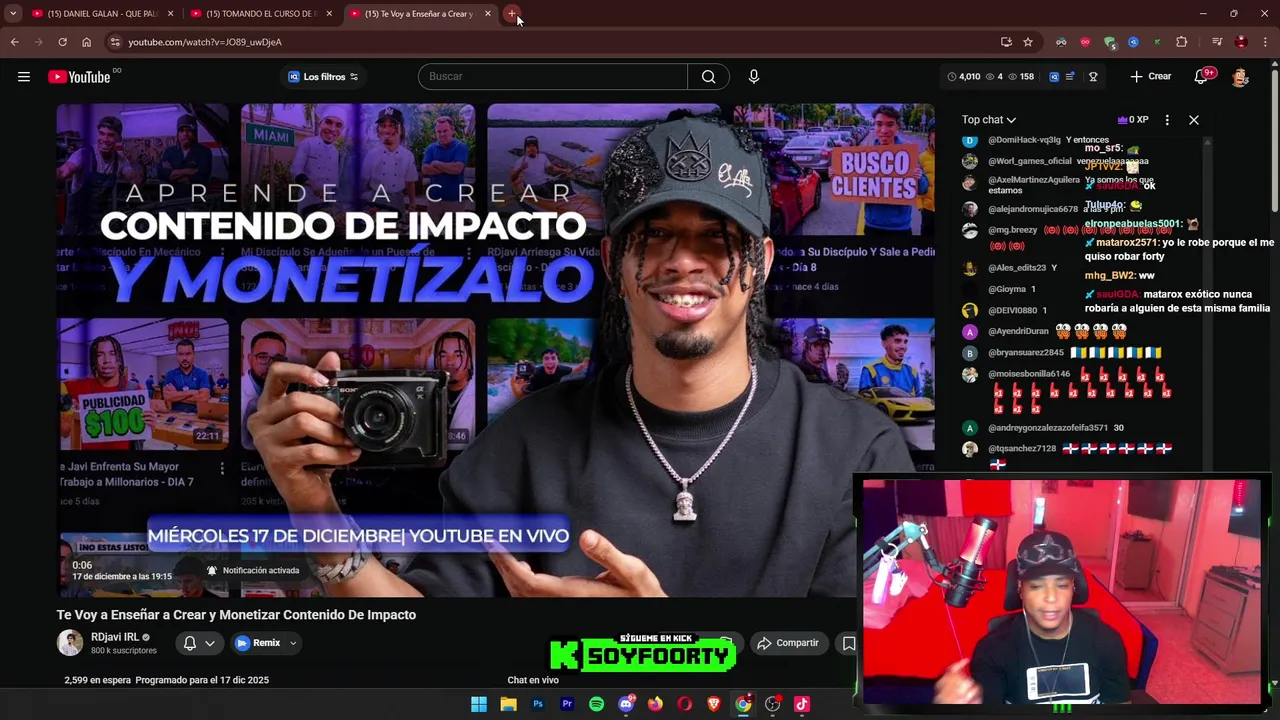Focus the Buscar search field
Viewport: 1280px width, 720px height.
pyautogui.click(x=553, y=77)
